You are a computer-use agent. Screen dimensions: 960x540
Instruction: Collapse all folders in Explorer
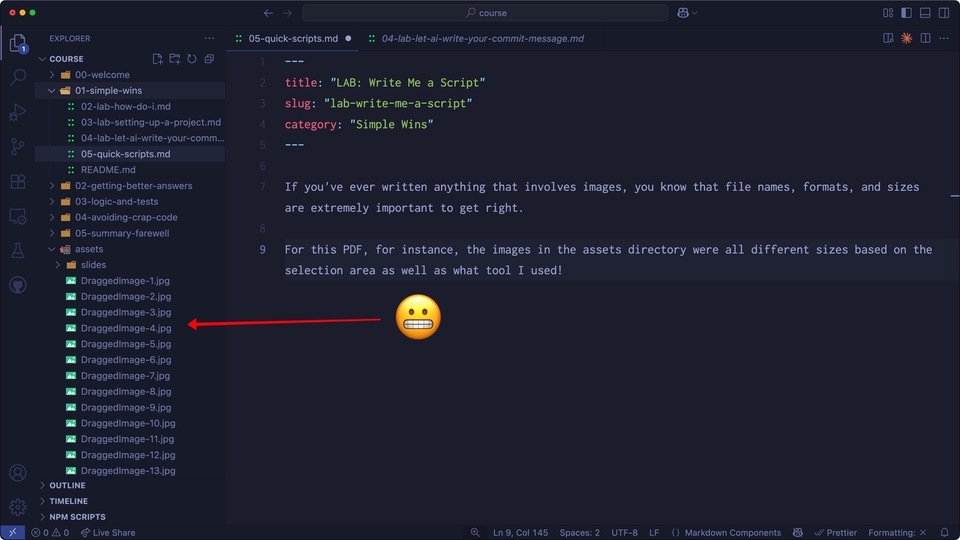209,59
